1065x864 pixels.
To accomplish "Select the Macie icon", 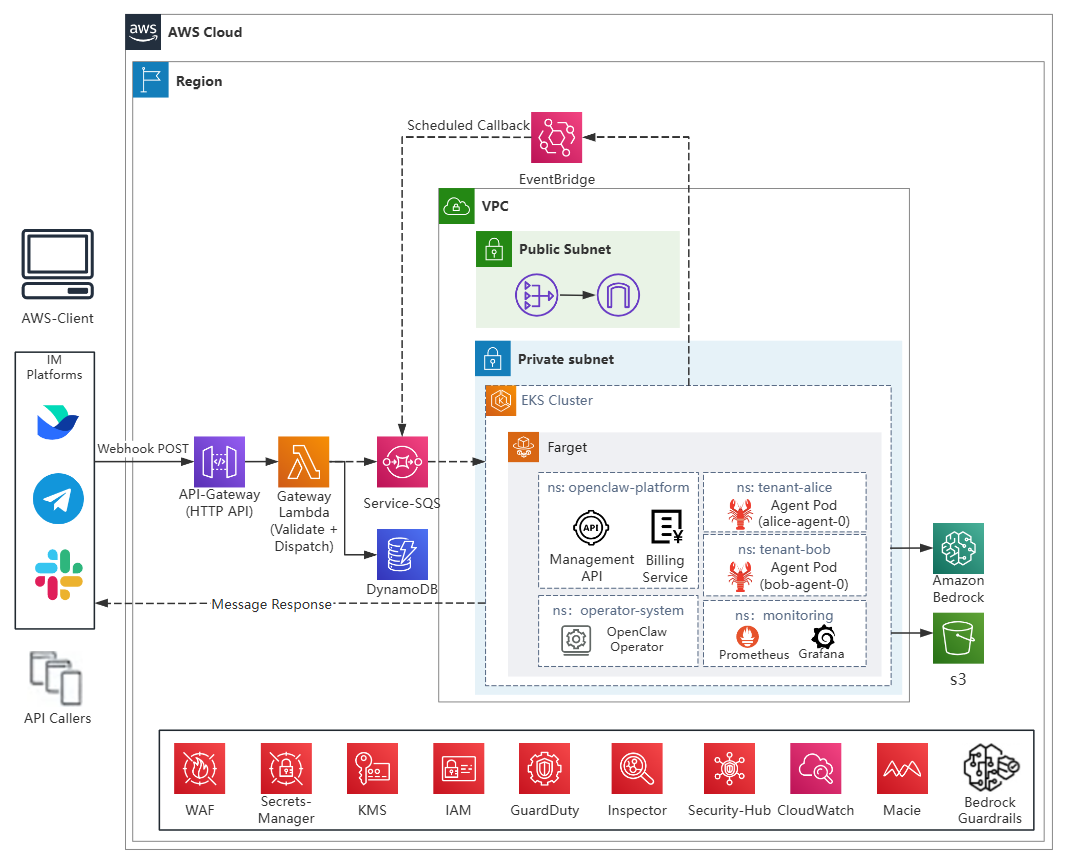I will [902, 768].
